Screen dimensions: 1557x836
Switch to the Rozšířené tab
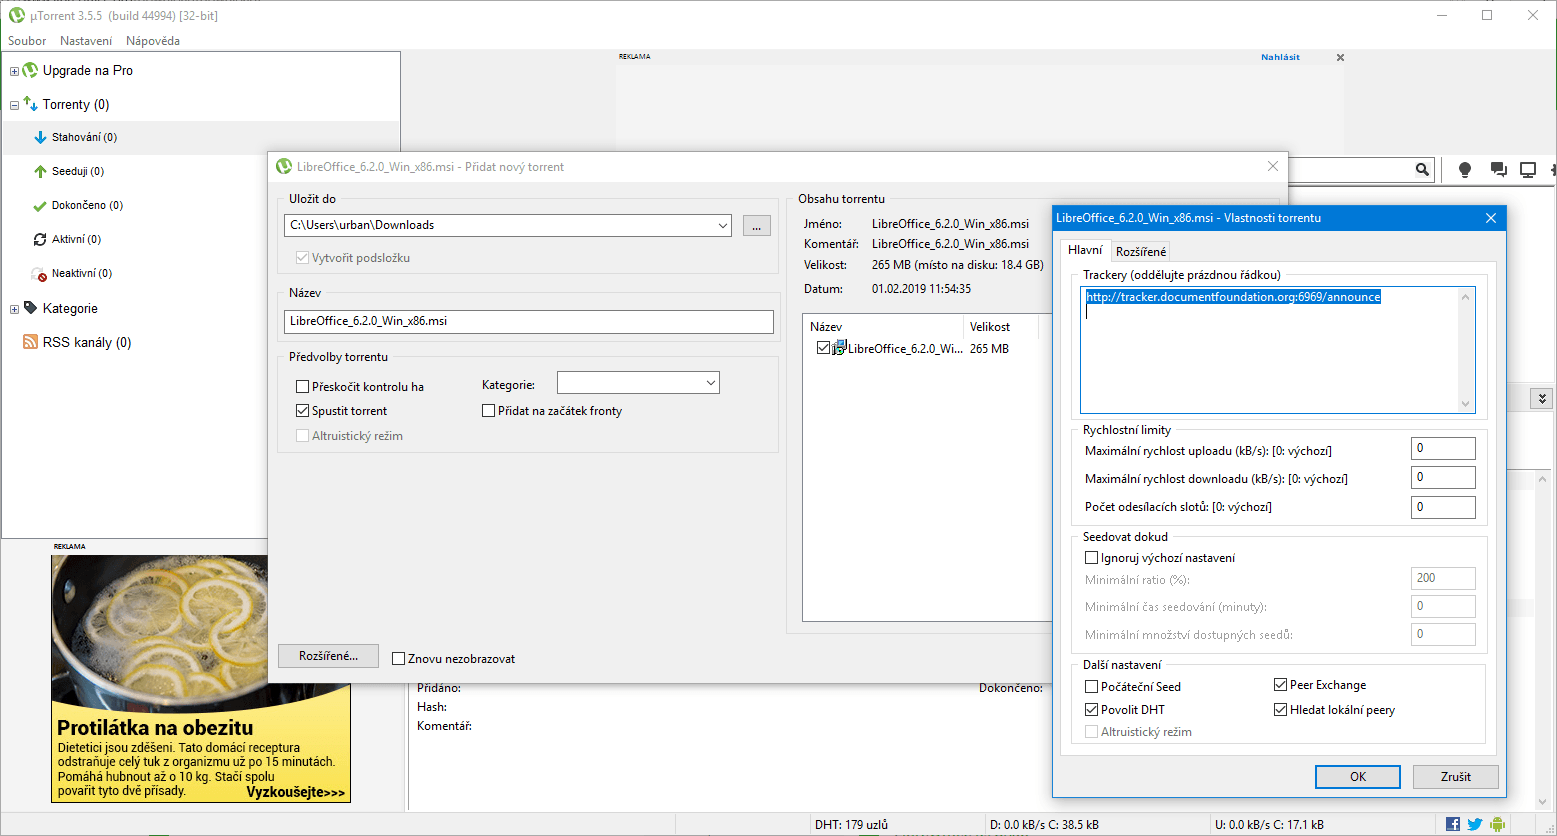click(1143, 250)
